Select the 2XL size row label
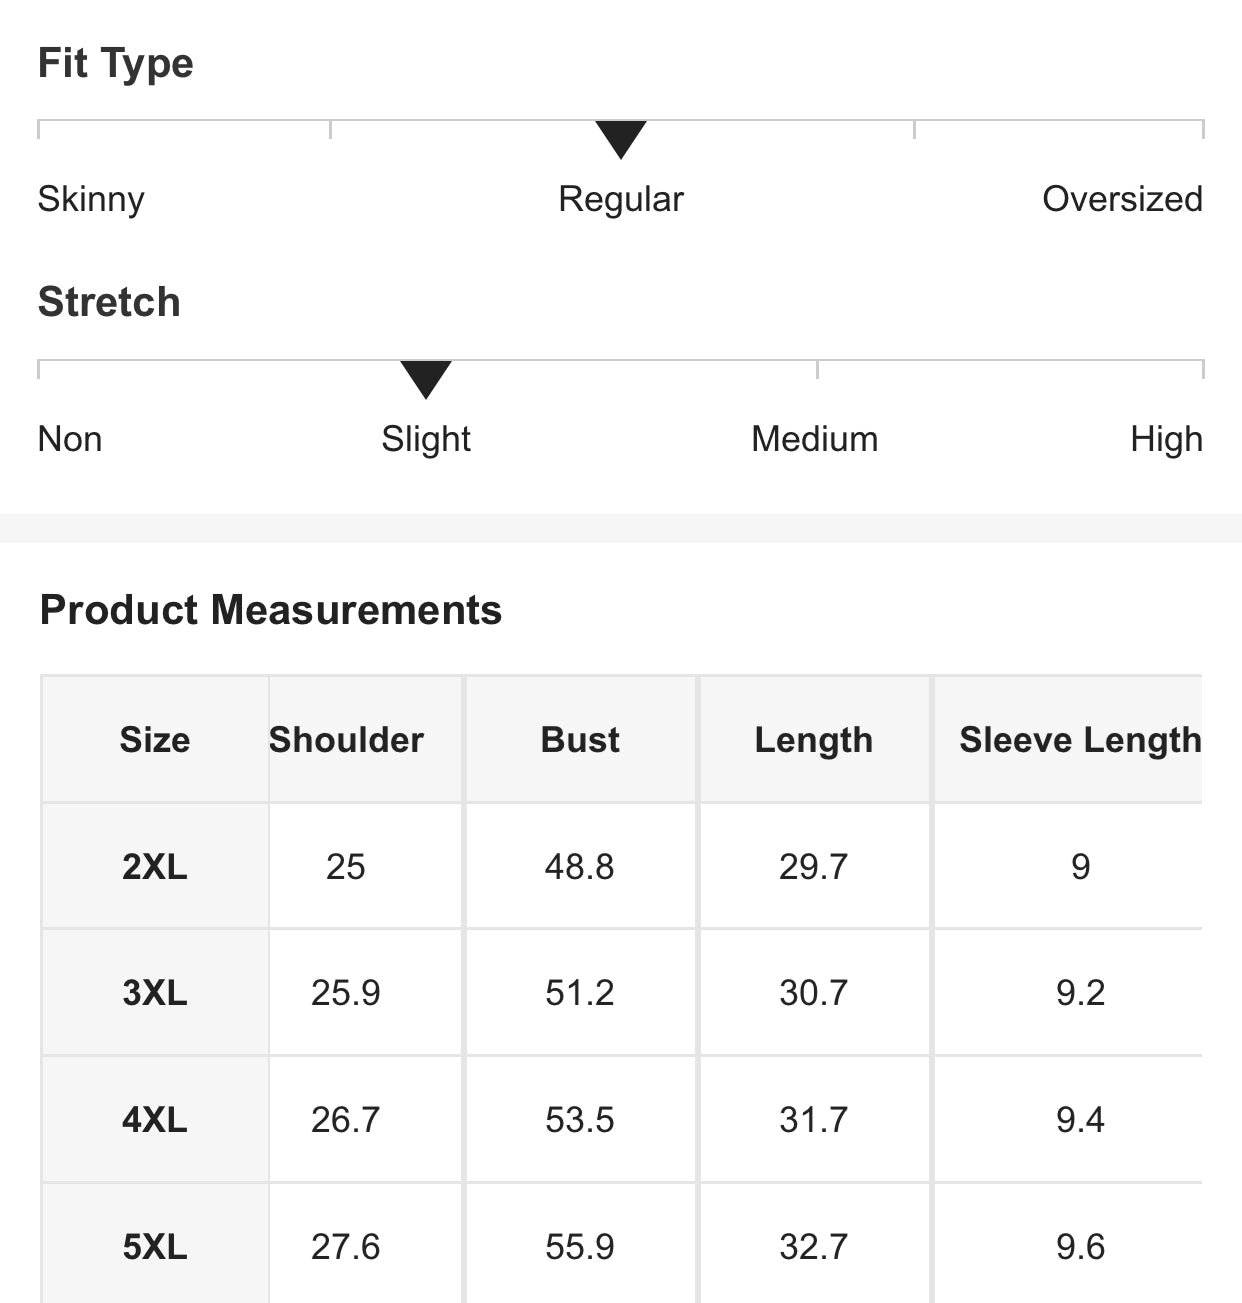This screenshot has height=1303, width=1242. coord(155,866)
